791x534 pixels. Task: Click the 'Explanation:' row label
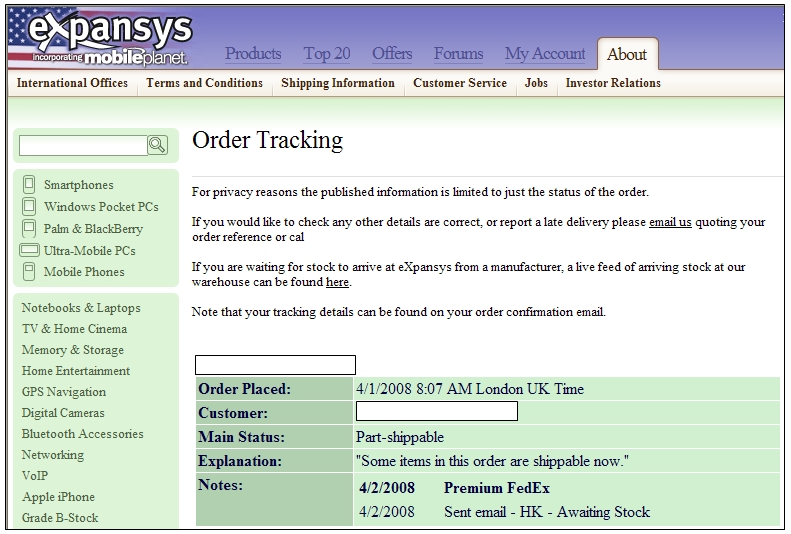click(x=240, y=461)
